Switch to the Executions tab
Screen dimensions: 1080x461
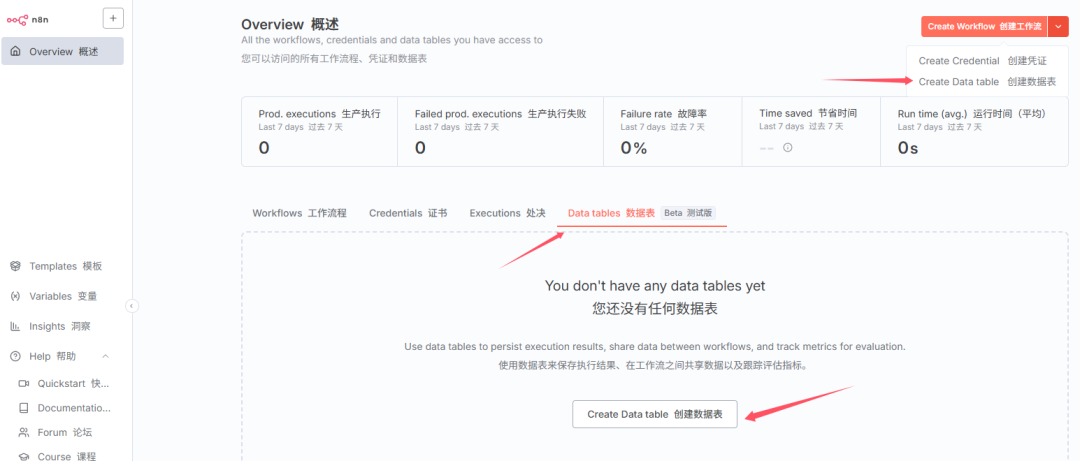pyautogui.click(x=508, y=213)
